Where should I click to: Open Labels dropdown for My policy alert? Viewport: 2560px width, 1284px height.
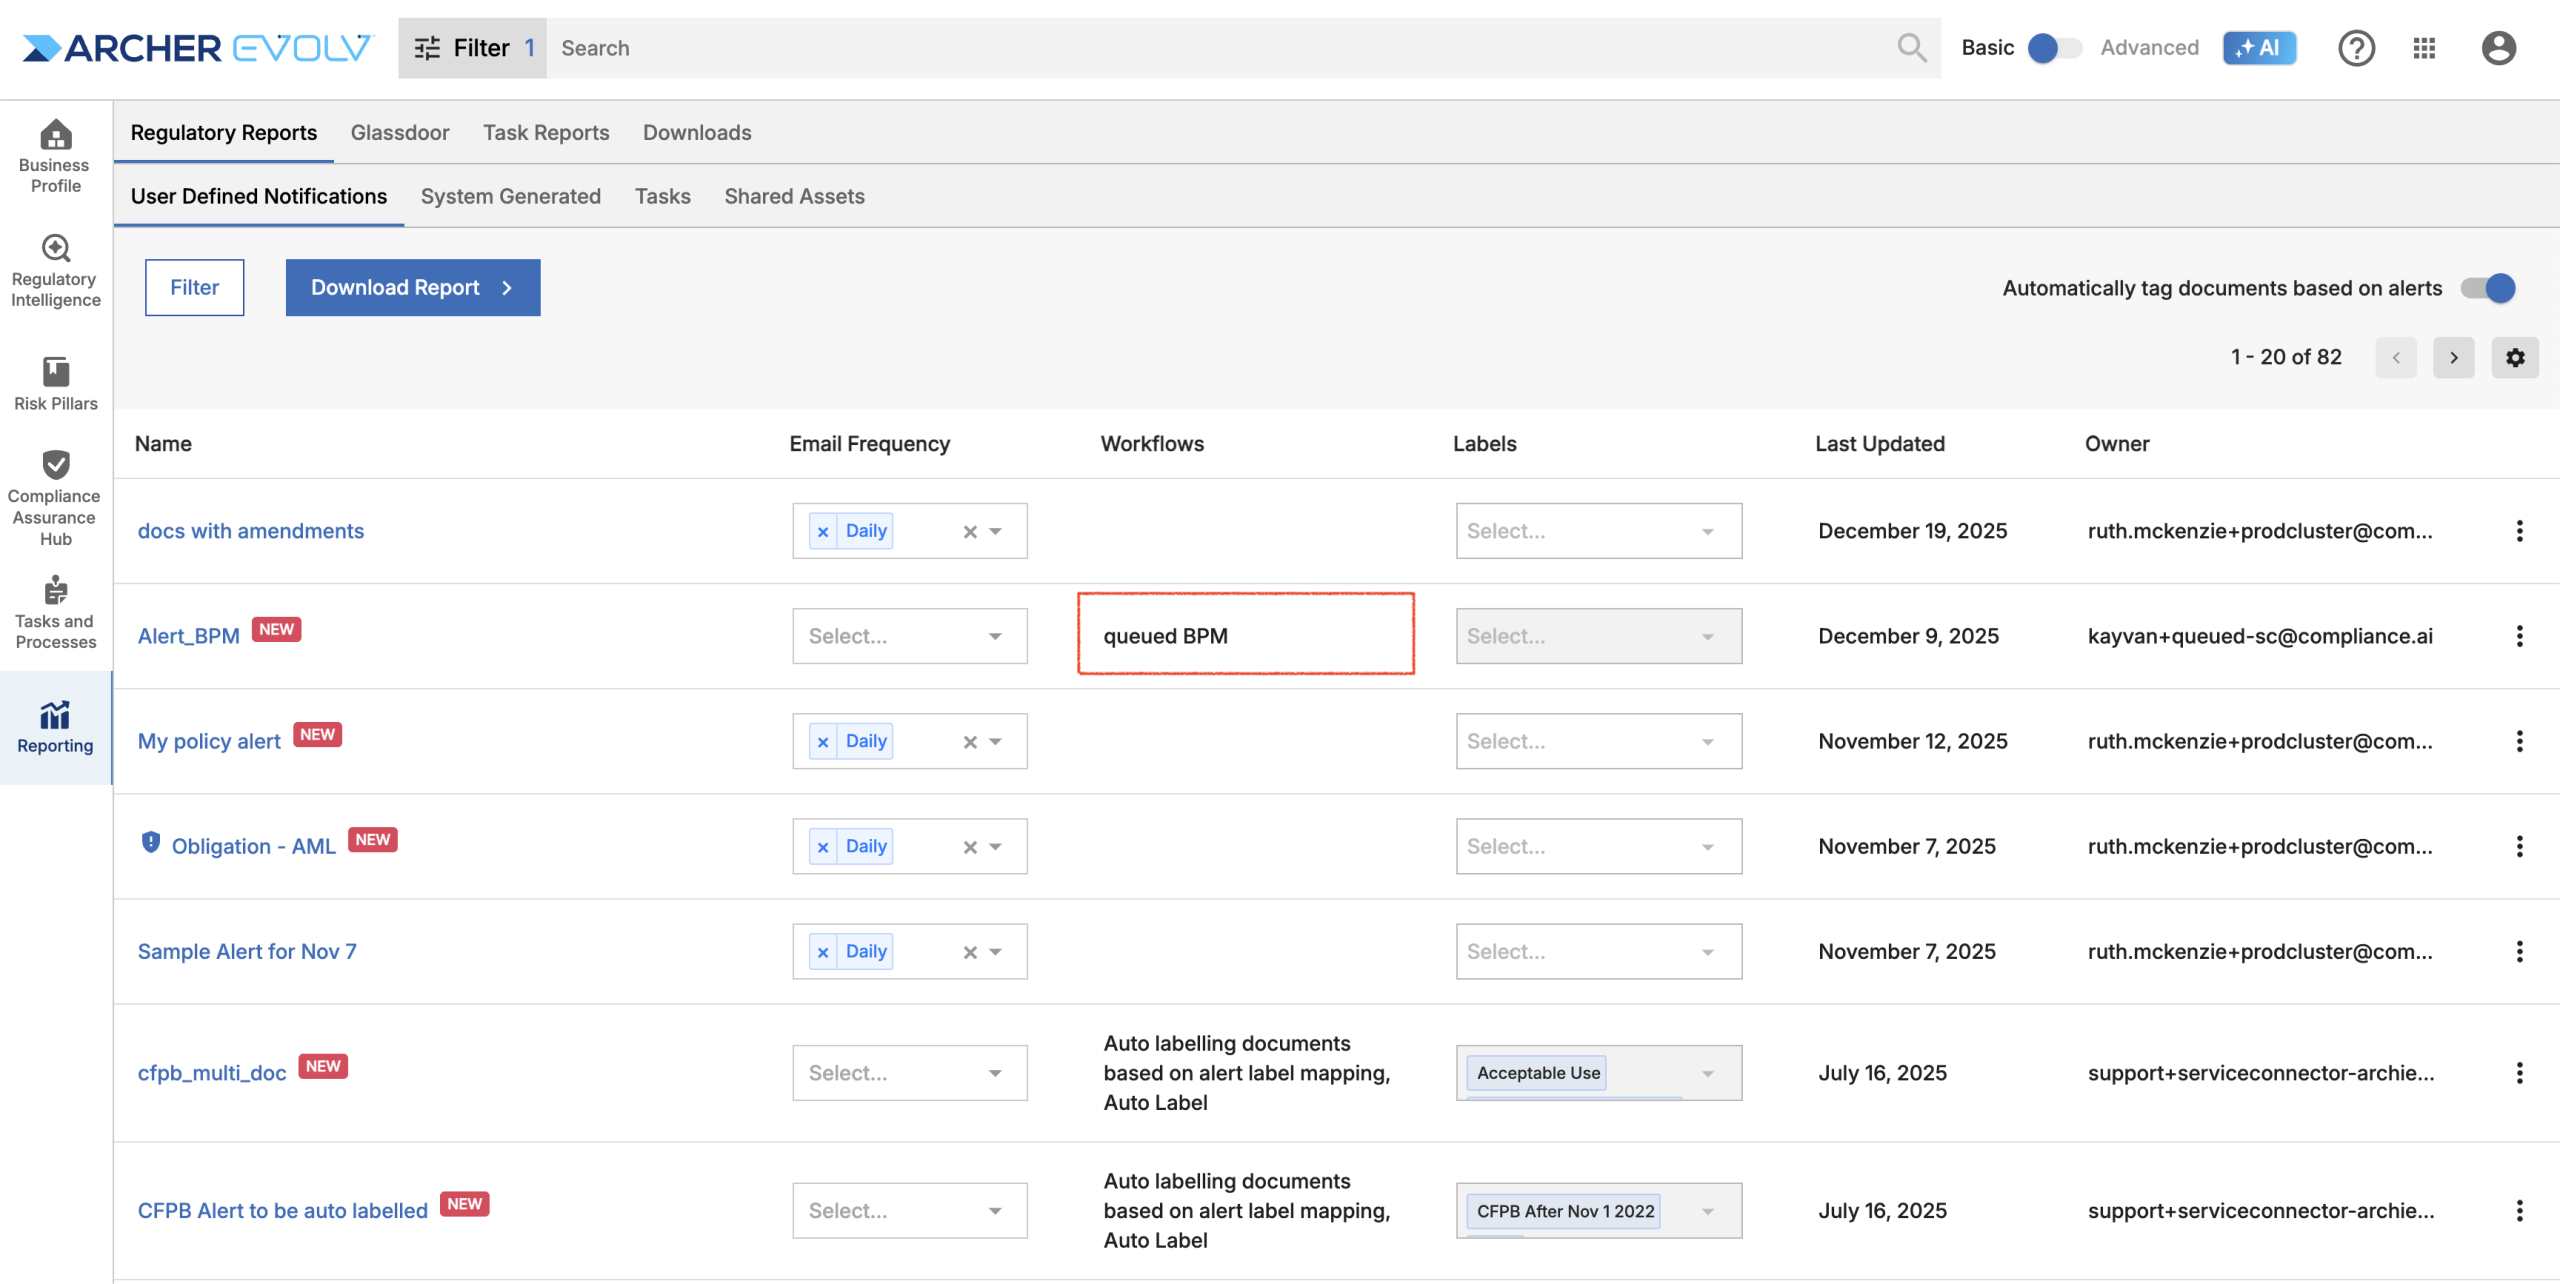1707,742
